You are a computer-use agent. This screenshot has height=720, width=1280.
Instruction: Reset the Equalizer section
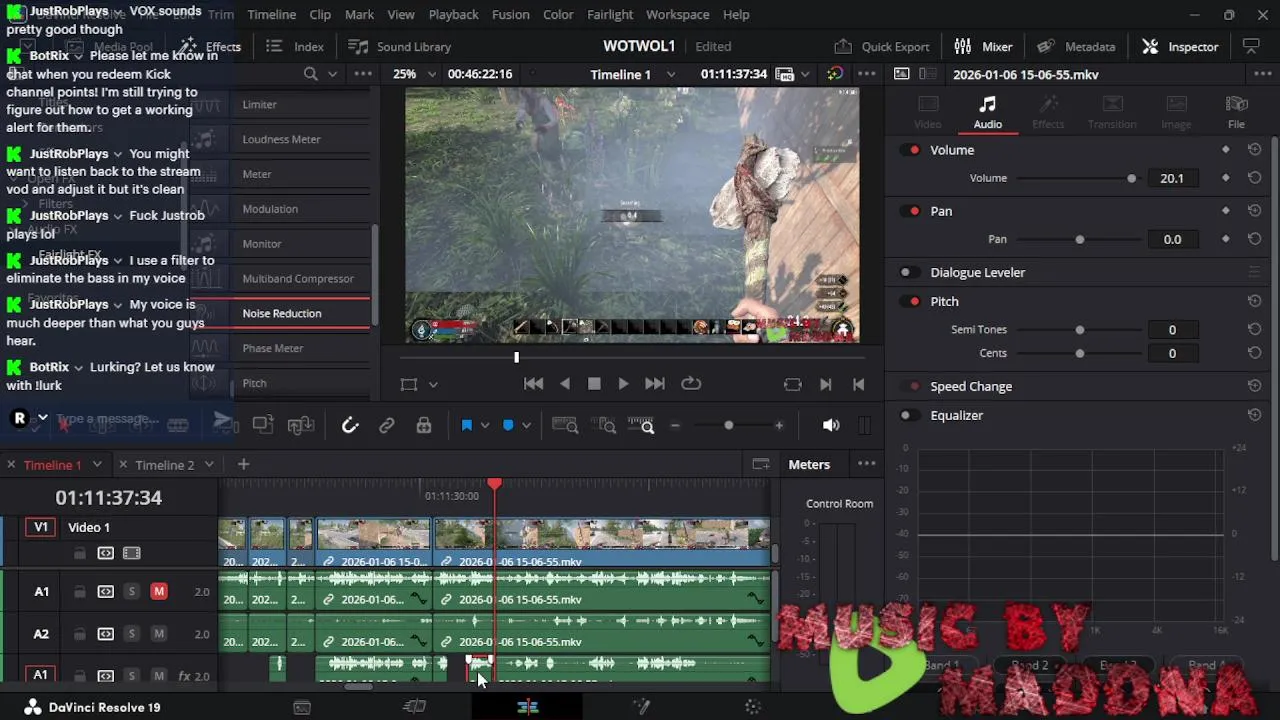click(x=1254, y=415)
